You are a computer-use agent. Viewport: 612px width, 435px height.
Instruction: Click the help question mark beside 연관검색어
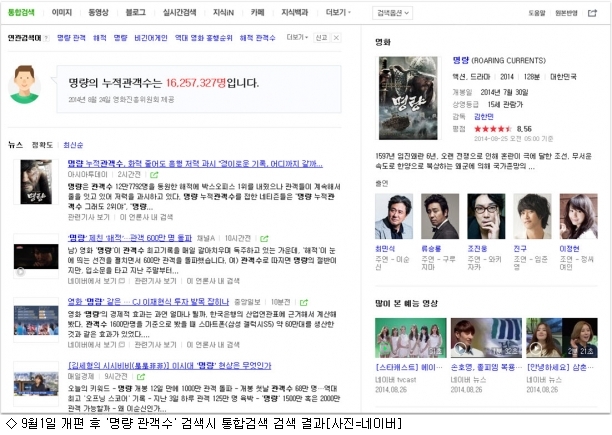[x=46, y=38]
